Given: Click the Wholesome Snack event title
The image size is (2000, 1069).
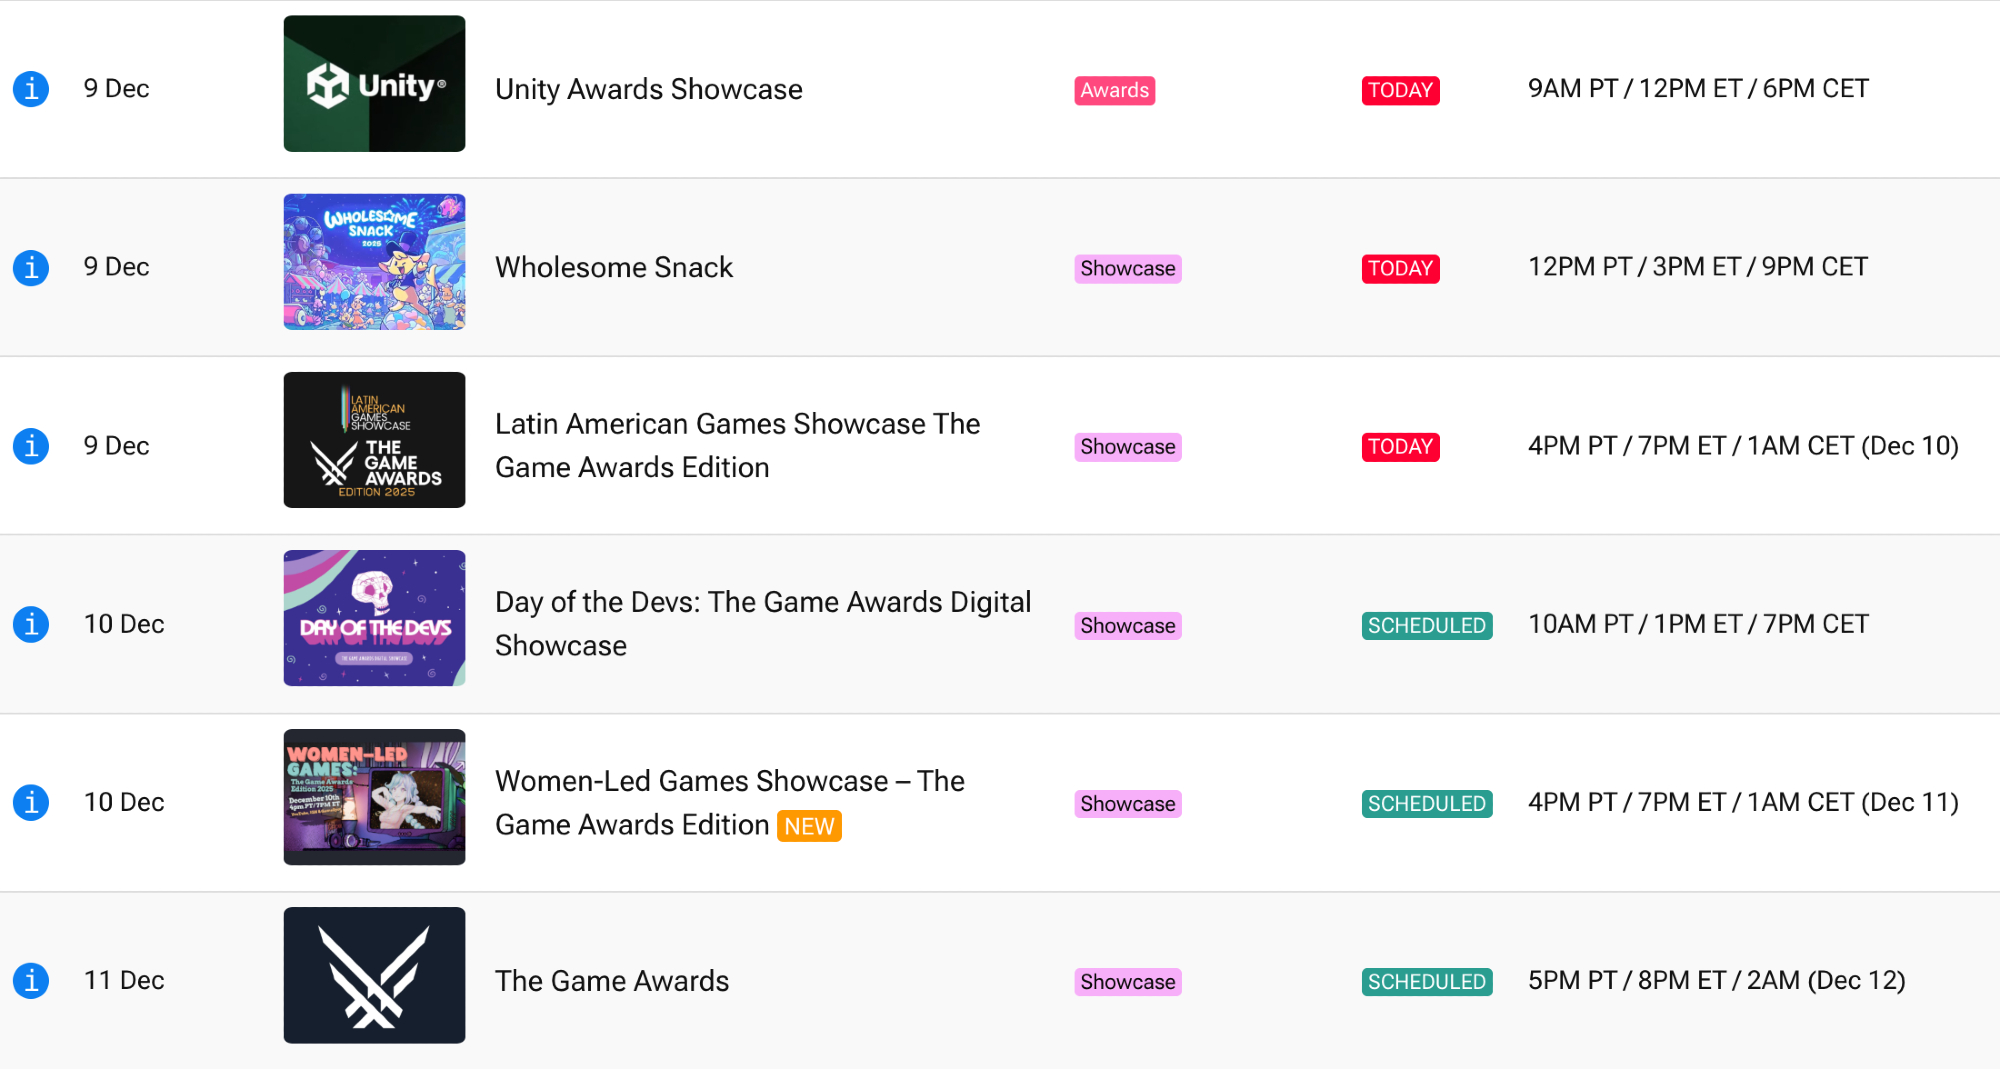Looking at the screenshot, I should (x=614, y=267).
